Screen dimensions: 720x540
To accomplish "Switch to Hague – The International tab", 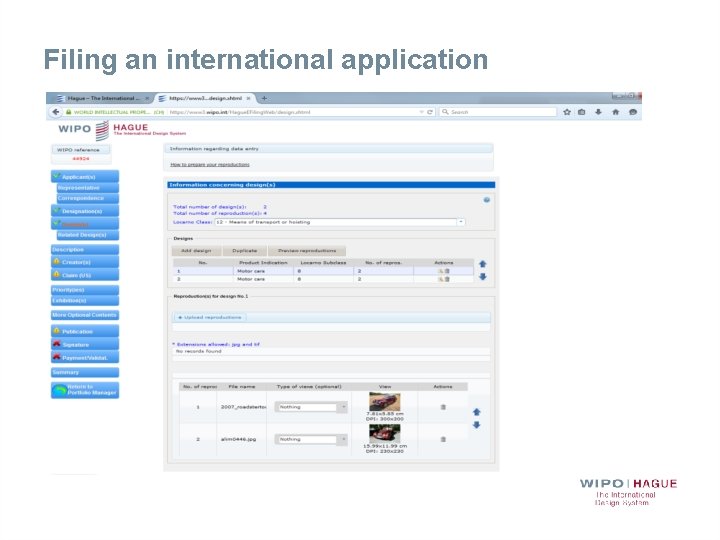I will click(103, 98).
